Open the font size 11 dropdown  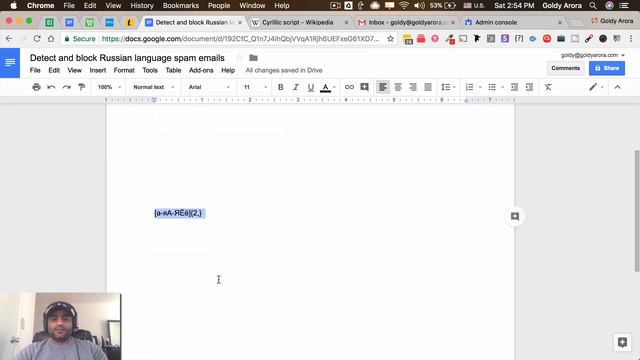(255, 87)
